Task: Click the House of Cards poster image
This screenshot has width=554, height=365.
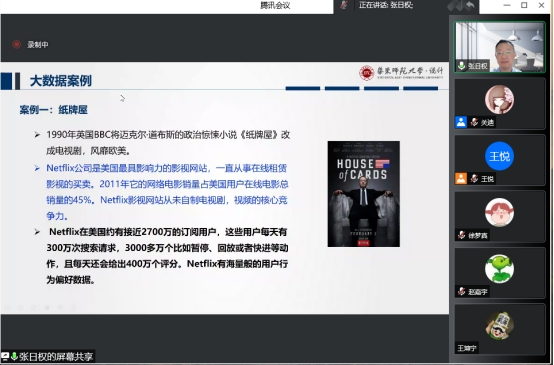Action: click(x=364, y=194)
